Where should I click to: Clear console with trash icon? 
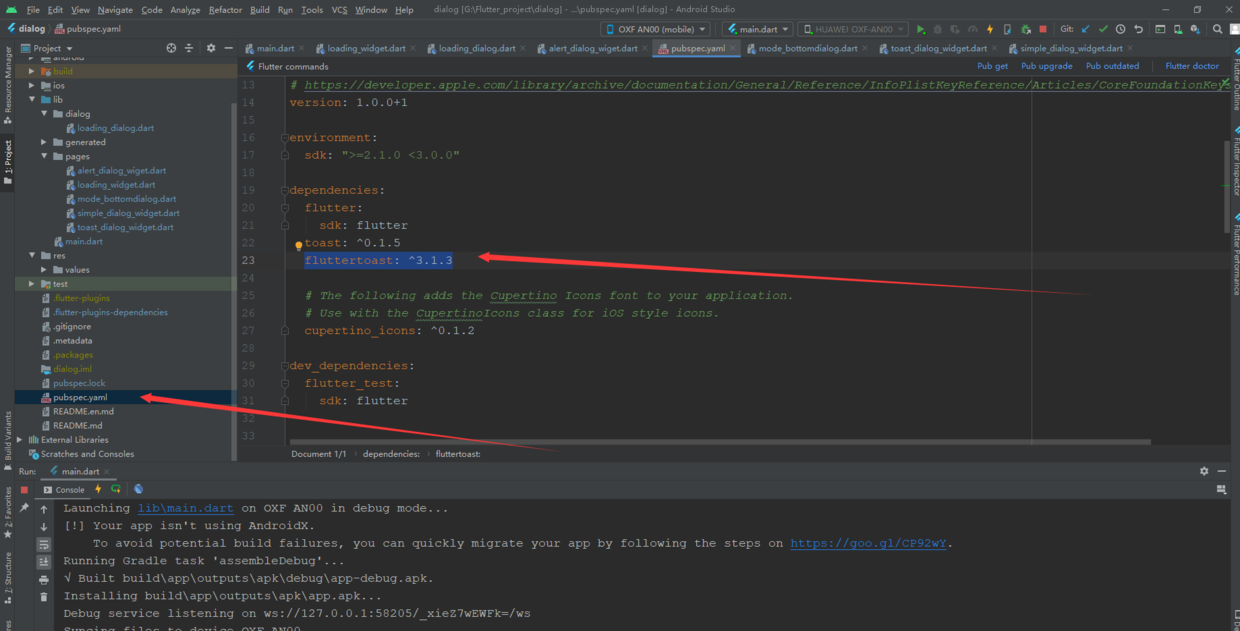(x=44, y=597)
